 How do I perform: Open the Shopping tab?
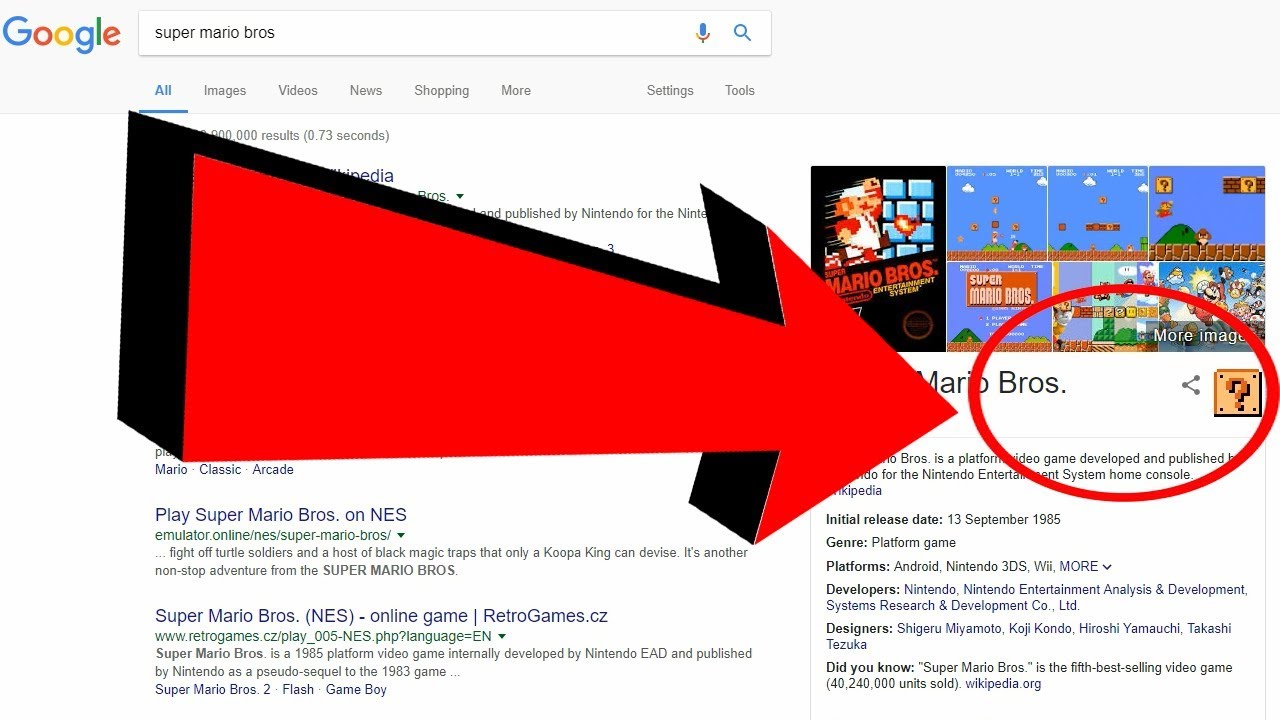click(442, 90)
